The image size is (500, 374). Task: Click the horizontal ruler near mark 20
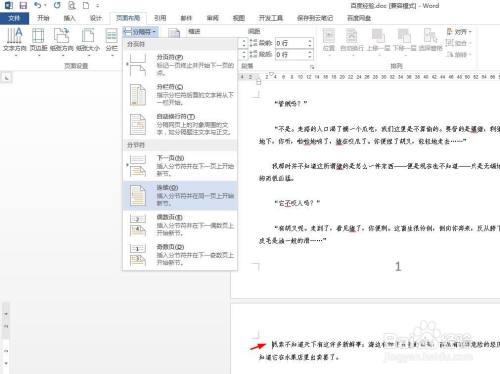coord(342,77)
